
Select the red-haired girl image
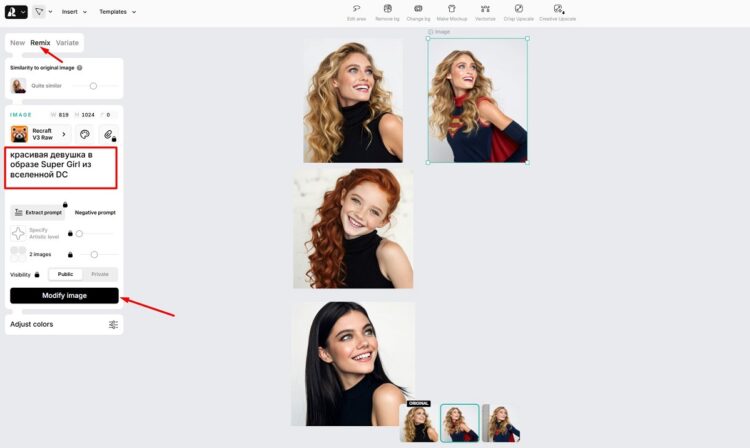pyautogui.click(x=353, y=229)
